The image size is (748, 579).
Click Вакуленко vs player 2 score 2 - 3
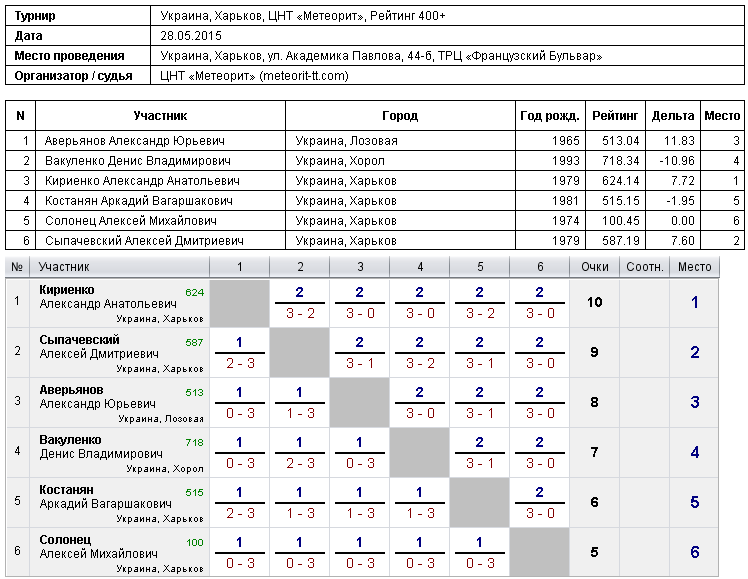tap(300, 464)
